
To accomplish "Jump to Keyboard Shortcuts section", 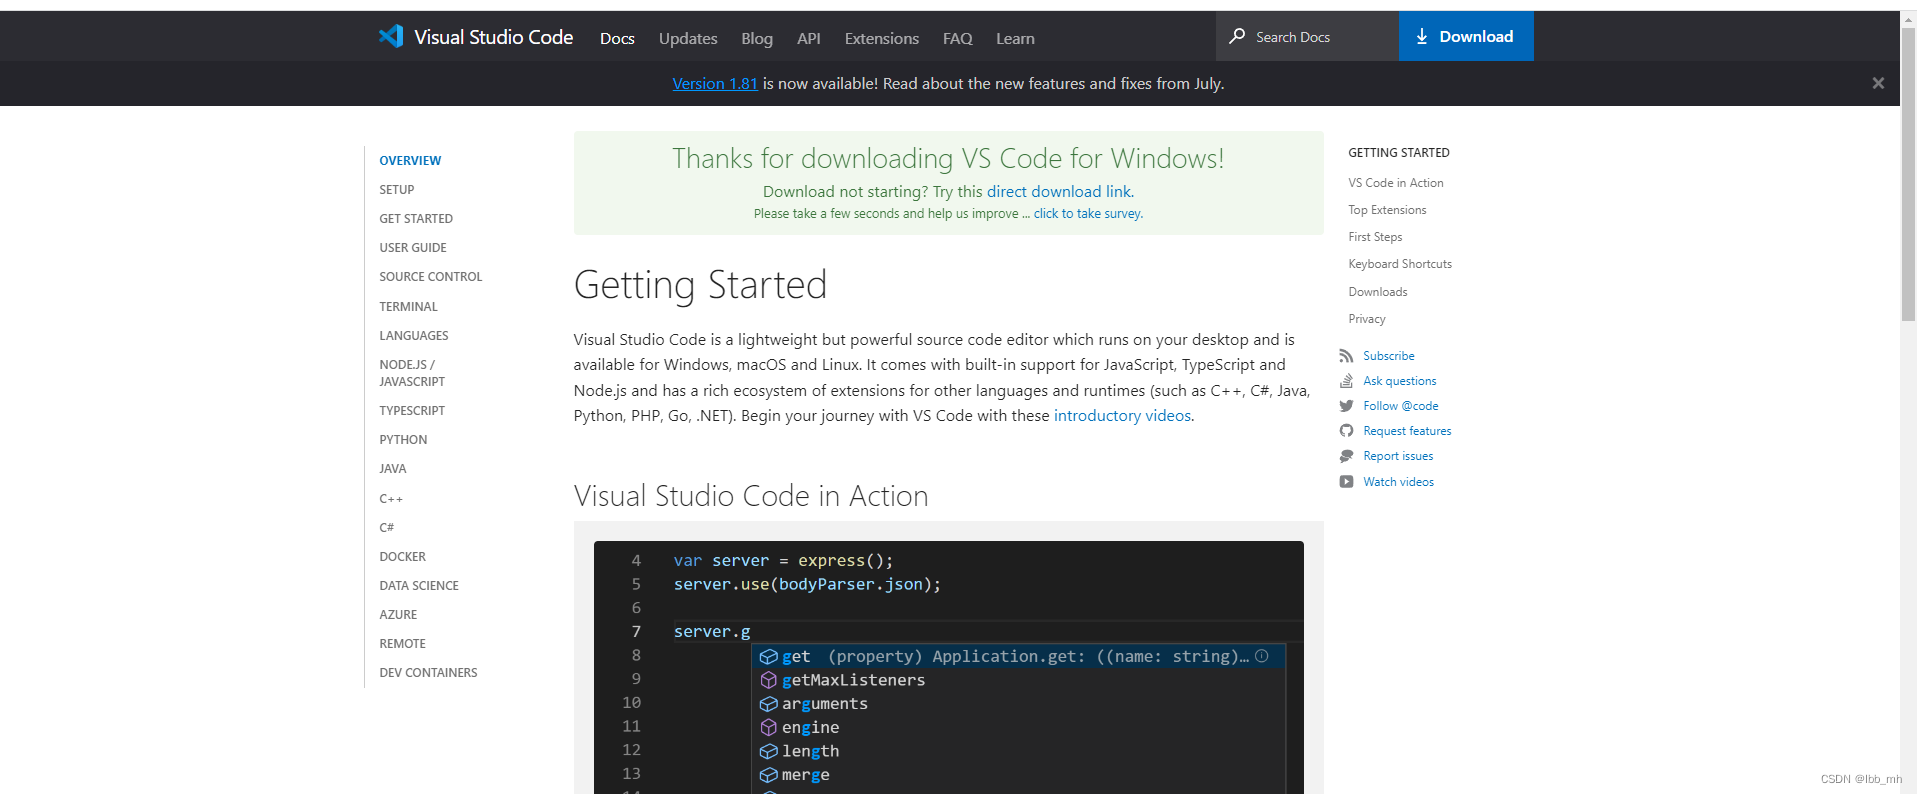I will pos(1400,264).
